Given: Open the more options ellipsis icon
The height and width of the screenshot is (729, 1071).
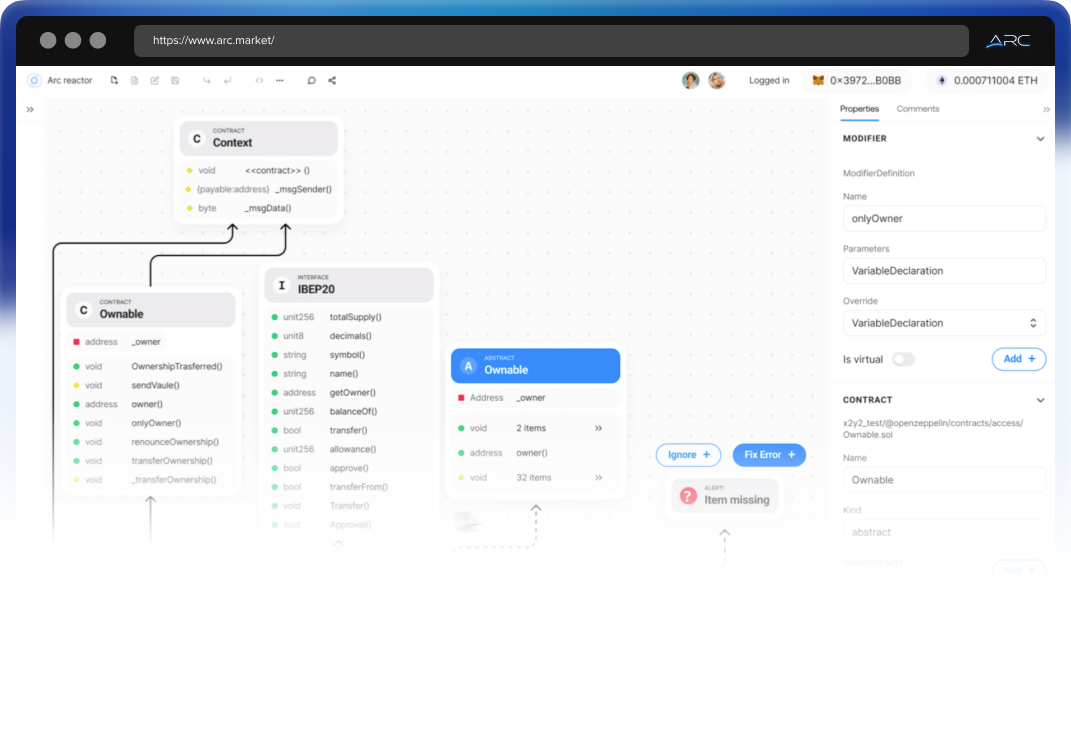Looking at the screenshot, I should [280, 81].
